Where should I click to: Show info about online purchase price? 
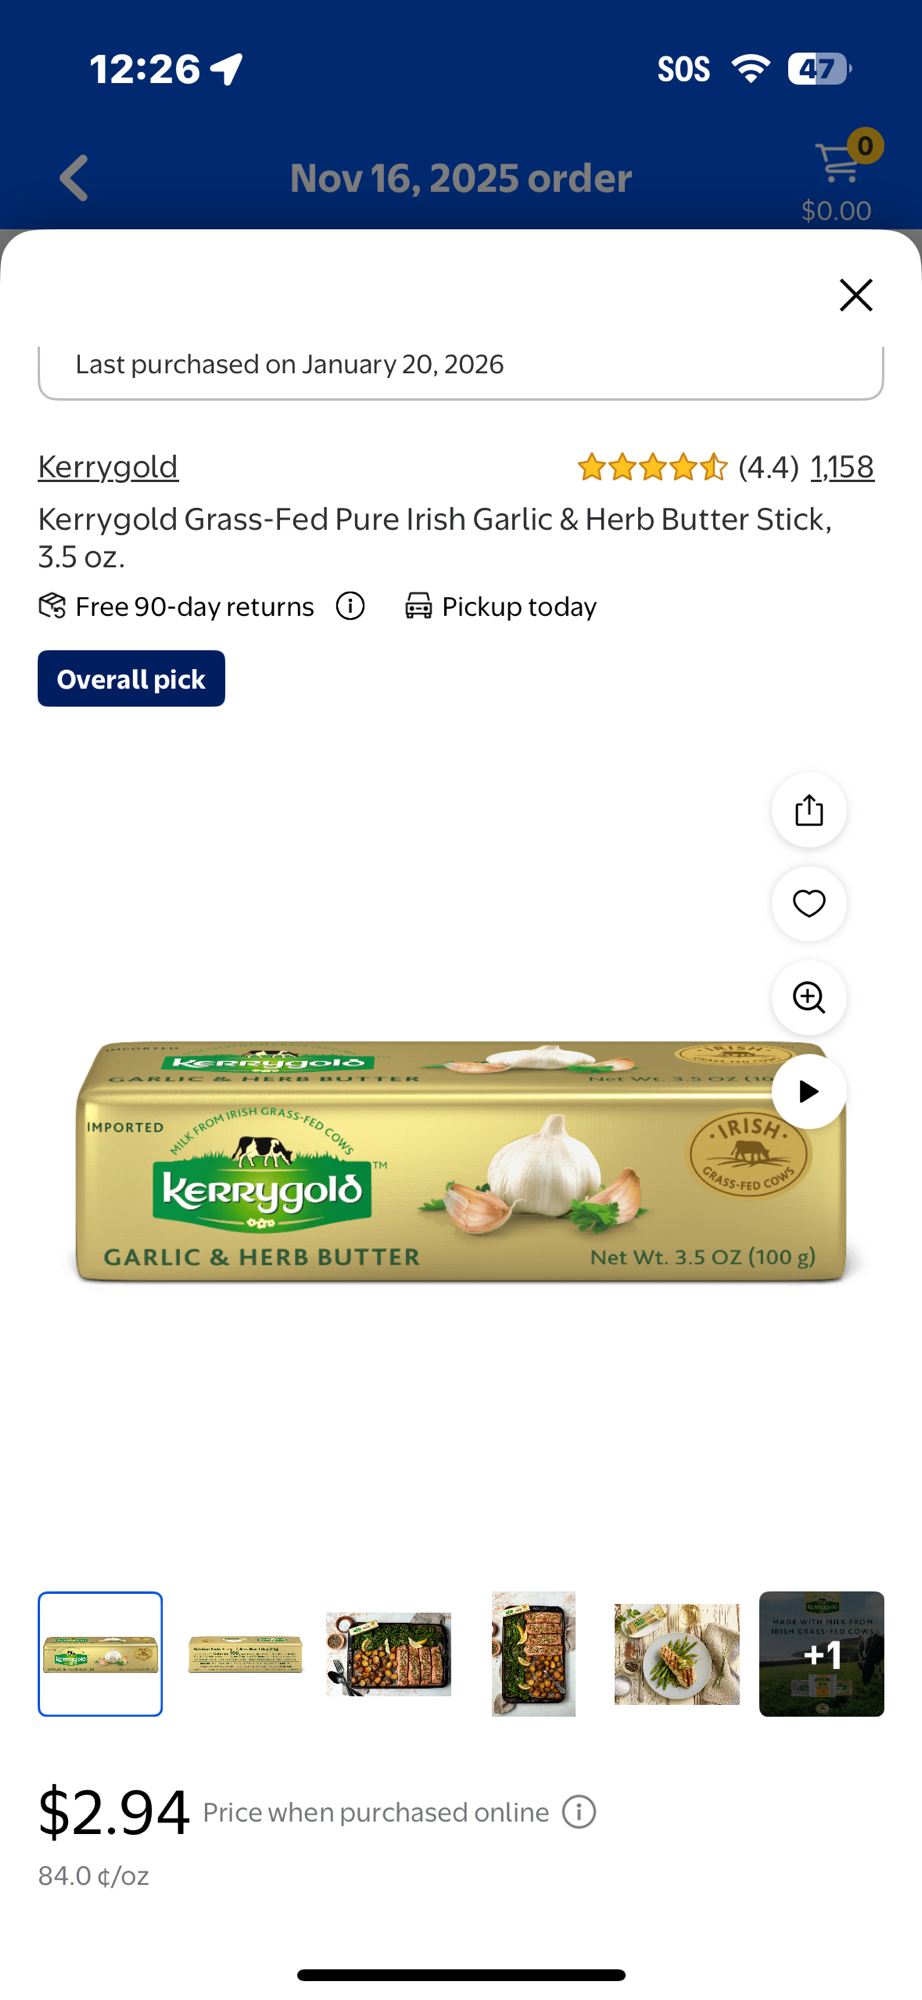point(579,1812)
